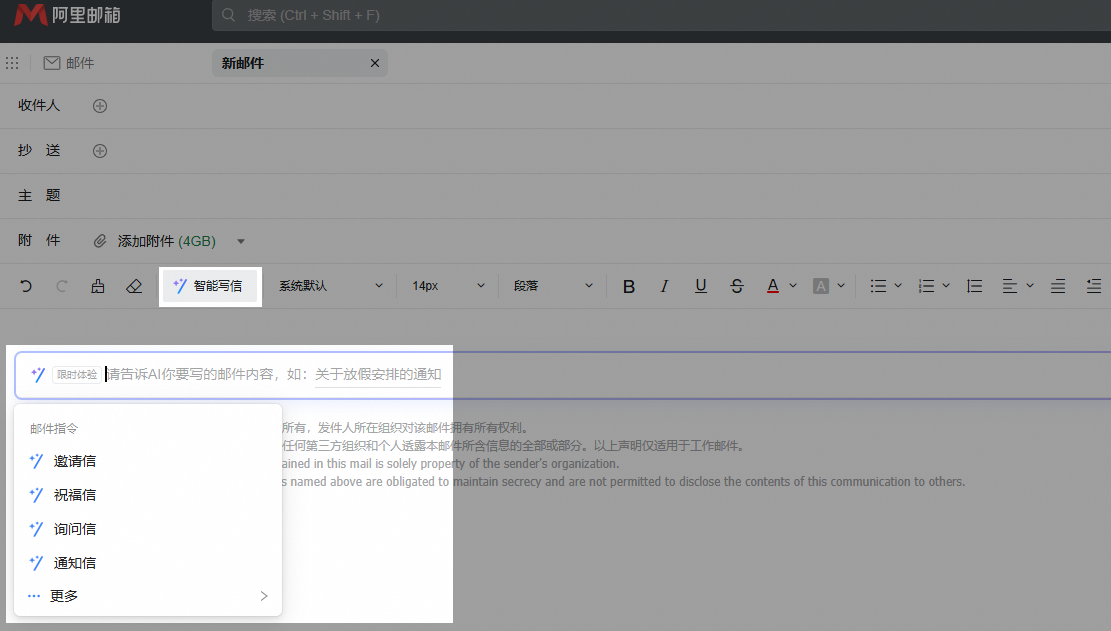Toggle bold formatting
Screen dimensions: 1111x631
[x=629, y=286]
